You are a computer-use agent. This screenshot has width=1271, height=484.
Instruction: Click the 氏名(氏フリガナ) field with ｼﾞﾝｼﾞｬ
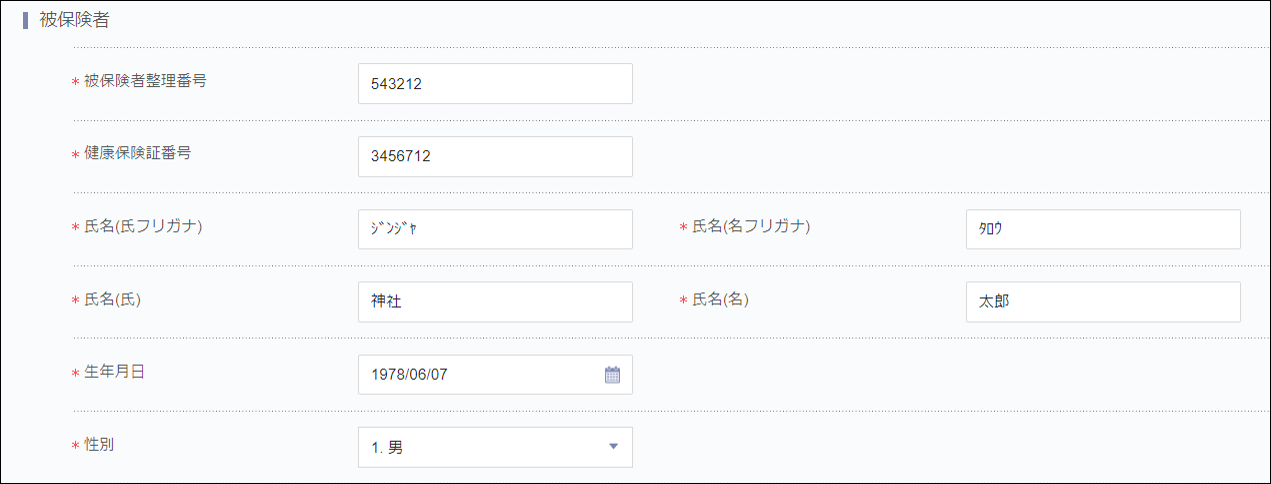[x=495, y=229]
